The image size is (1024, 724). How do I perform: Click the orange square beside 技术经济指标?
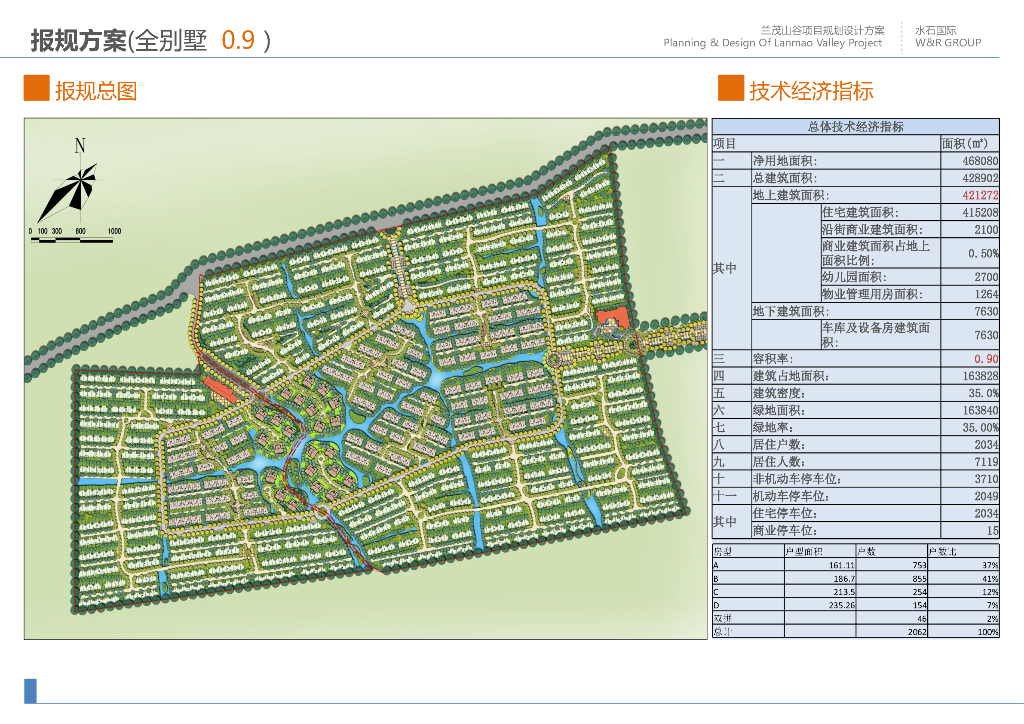click(x=730, y=89)
